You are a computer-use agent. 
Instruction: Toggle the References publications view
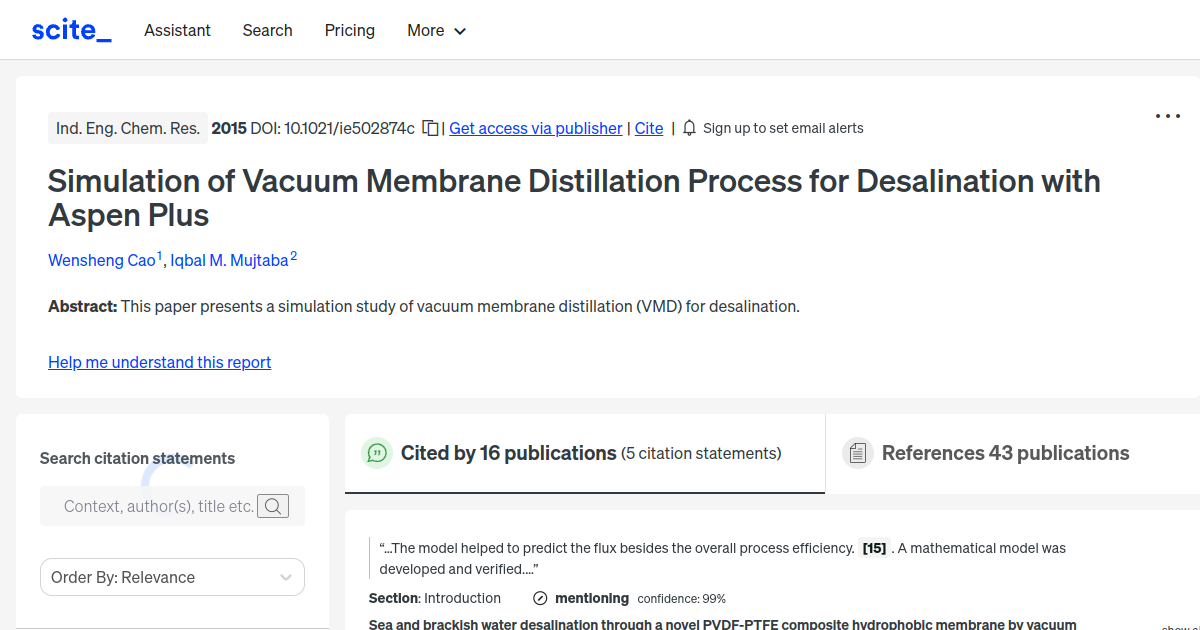1004,453
